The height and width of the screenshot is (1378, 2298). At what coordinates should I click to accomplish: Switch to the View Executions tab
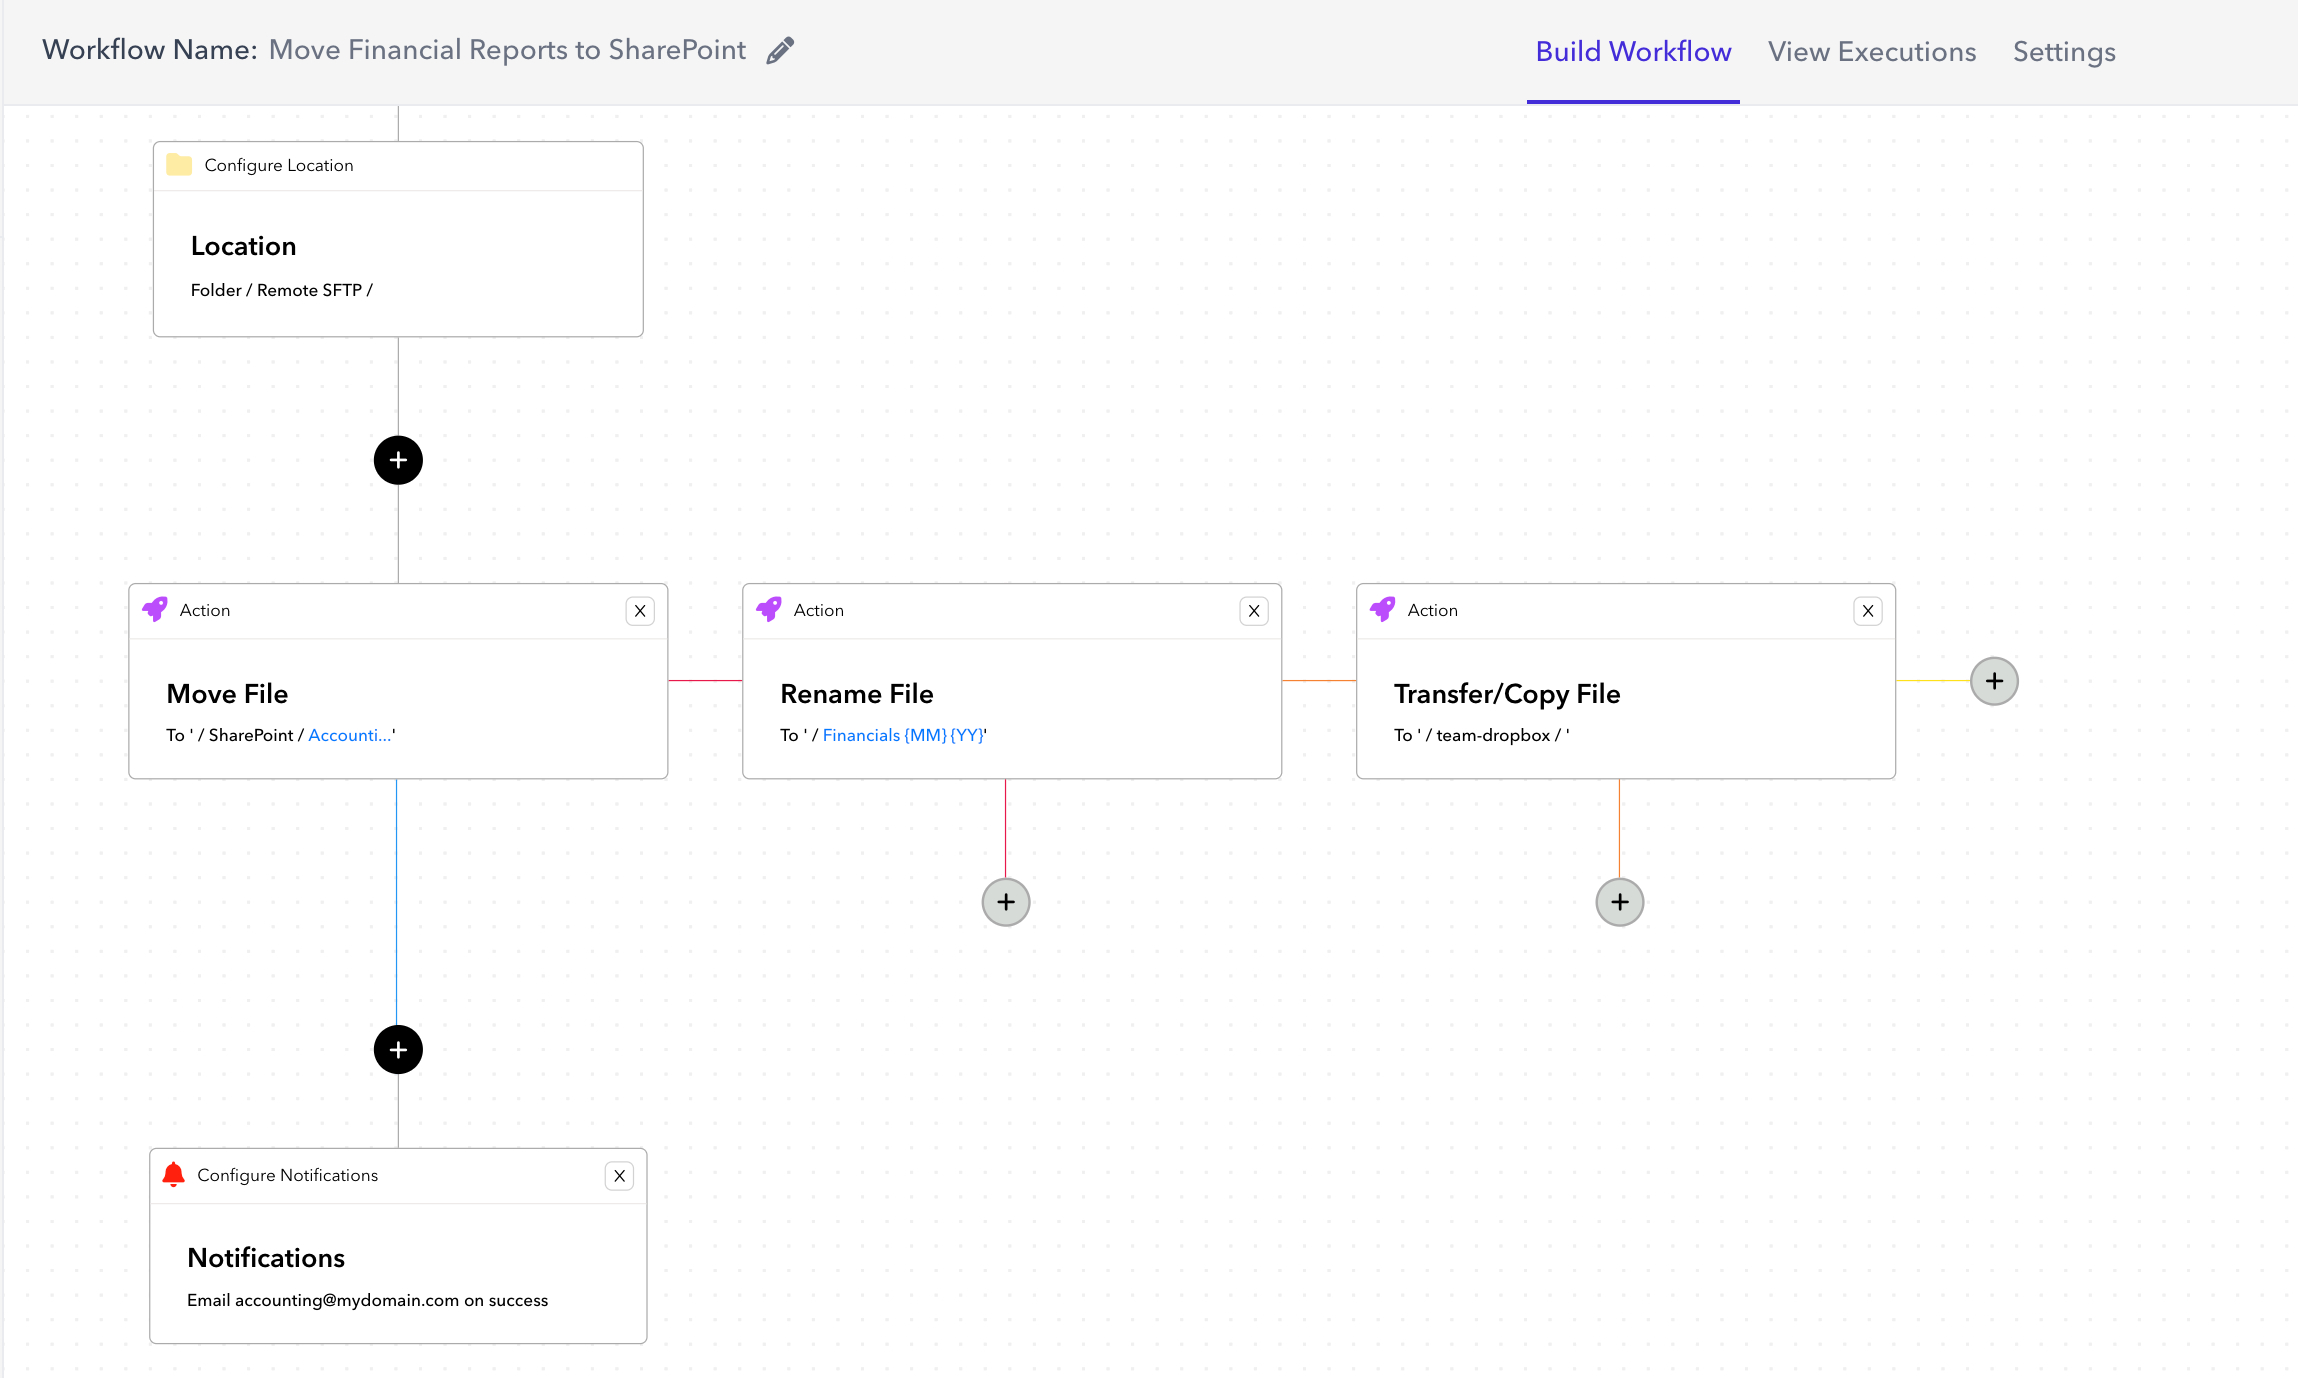click(x=1872, y=52)
